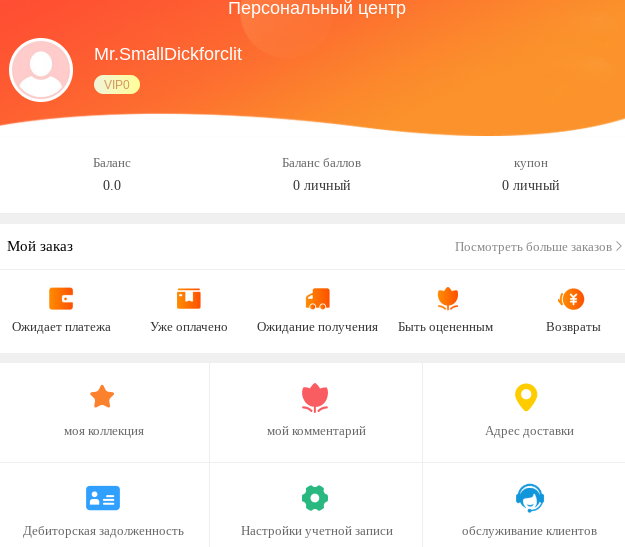
Task: Open Настройки учетной записи gear icon
Action: [x=315, y=498]
